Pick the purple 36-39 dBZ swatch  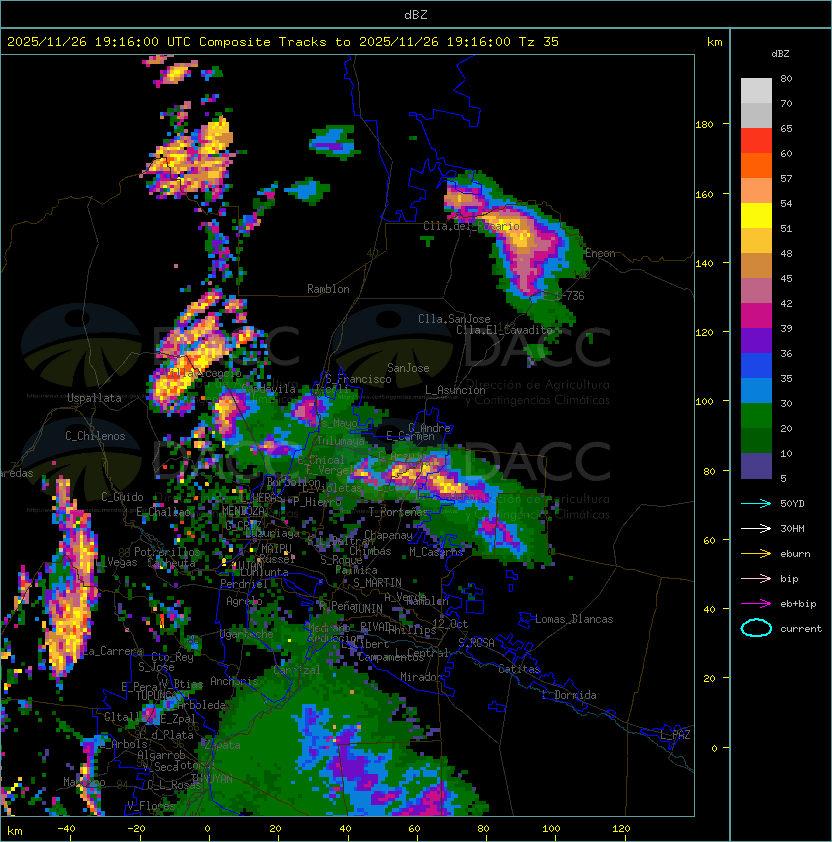pyautogui.click(x=756, y=340)
